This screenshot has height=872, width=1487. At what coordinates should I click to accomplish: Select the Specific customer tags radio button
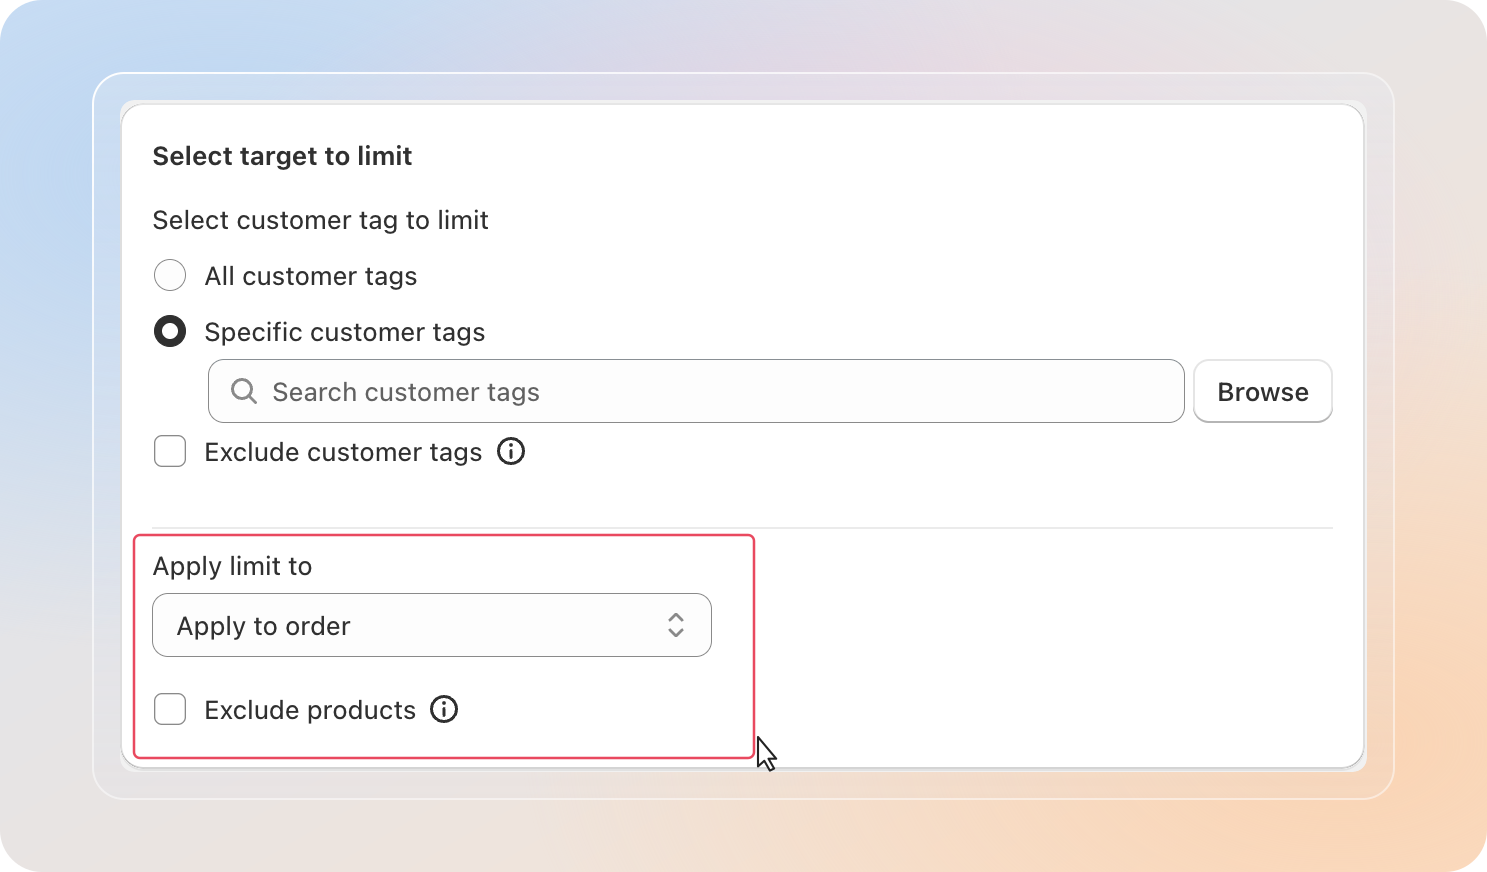(170, 331)
